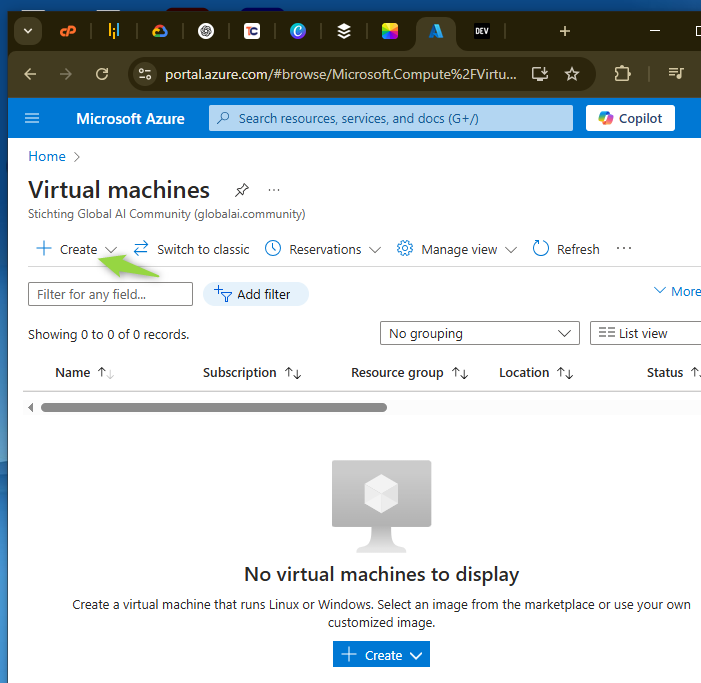Switch to the ChatGPT browser tab
This screenshot has height=683, width=701.
coord(206,31)
